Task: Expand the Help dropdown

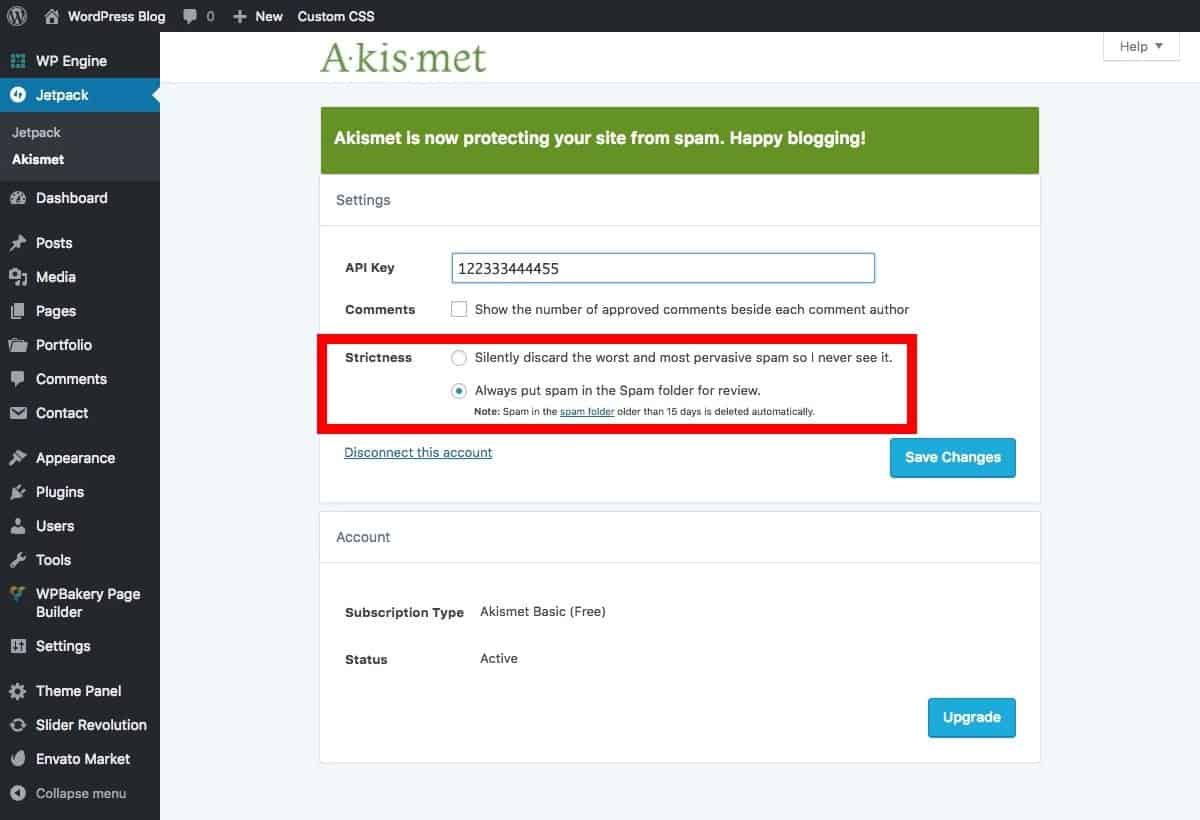Action: point(1141,46)
